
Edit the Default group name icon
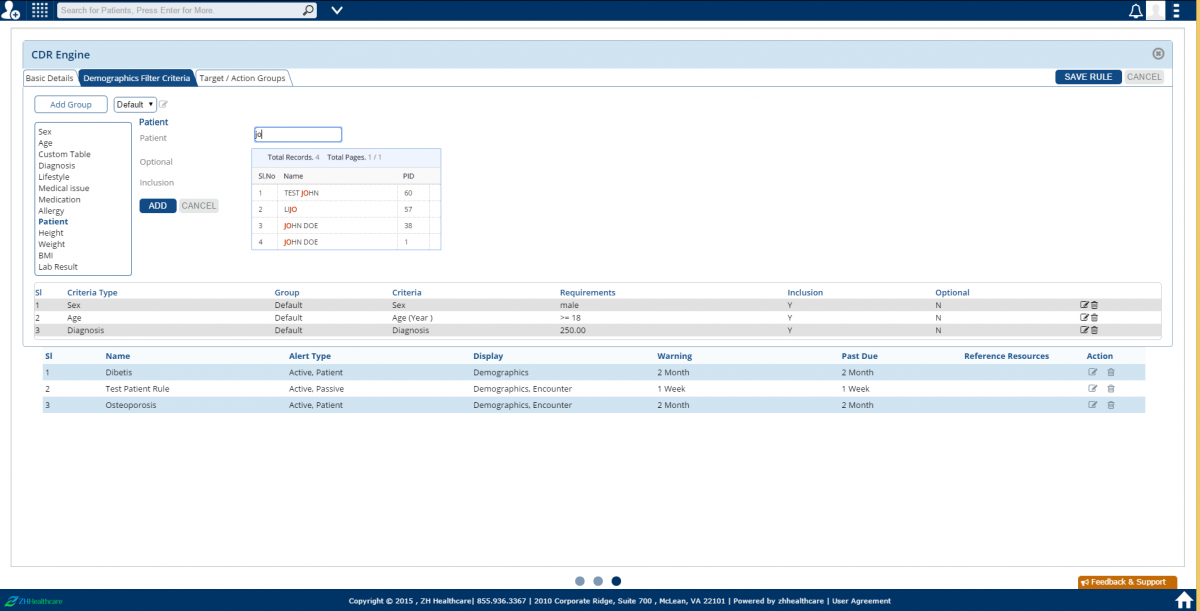[164, 104]
